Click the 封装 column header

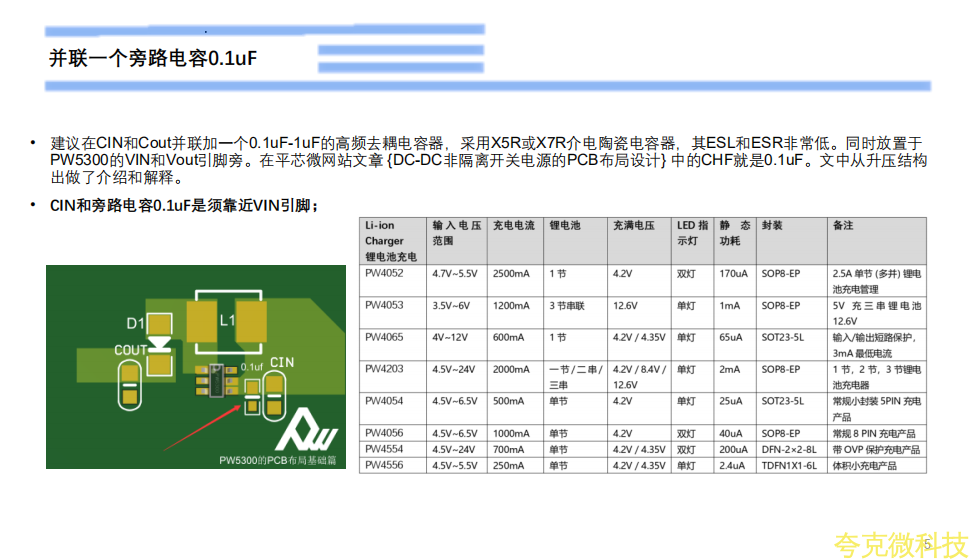[771, 226]
